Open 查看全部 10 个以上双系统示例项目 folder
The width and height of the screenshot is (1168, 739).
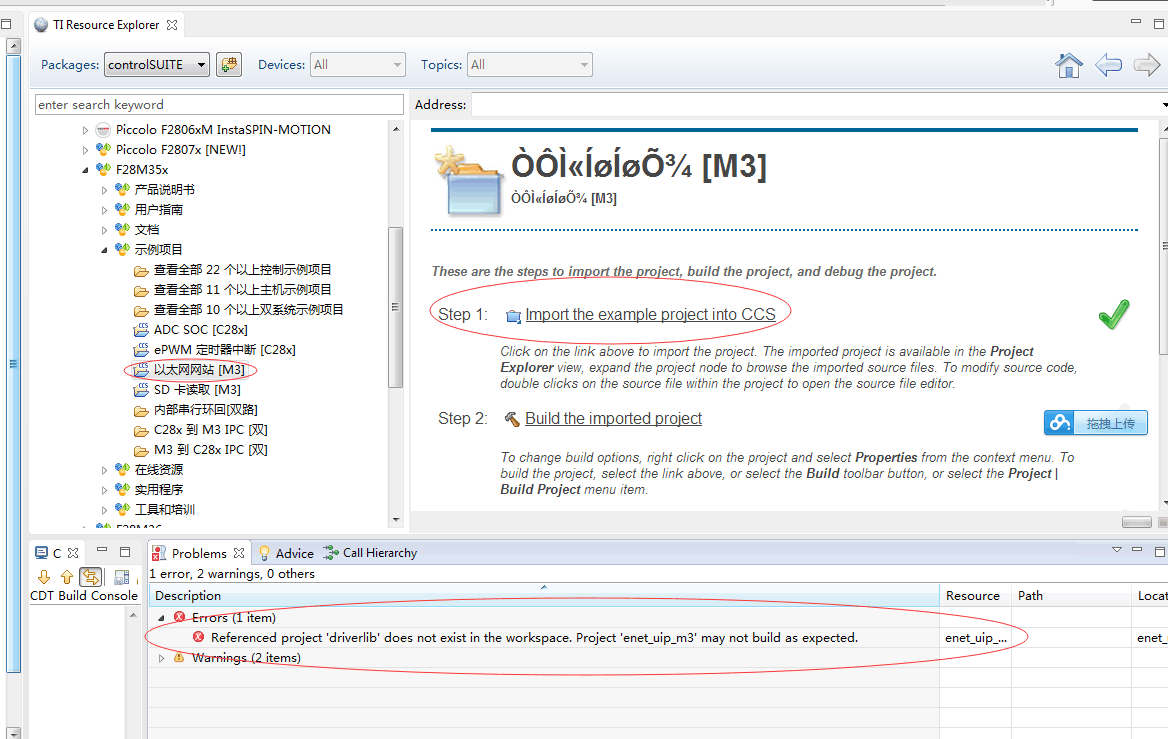point(248,310)
